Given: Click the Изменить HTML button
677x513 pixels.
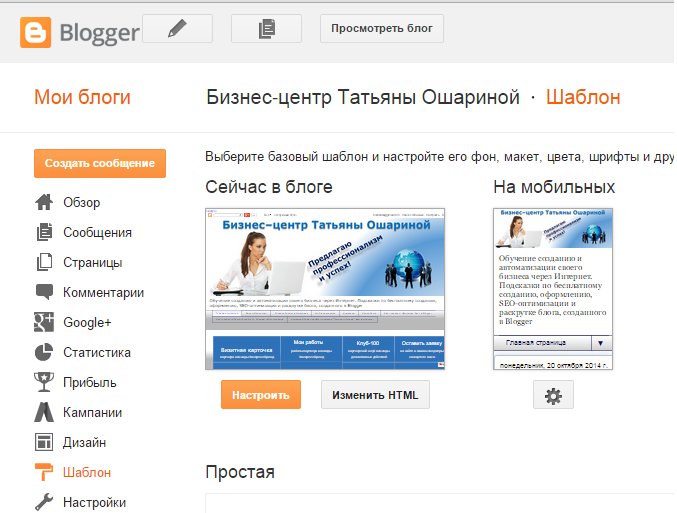Looking at the screenshot, I should tap(375, 395).
